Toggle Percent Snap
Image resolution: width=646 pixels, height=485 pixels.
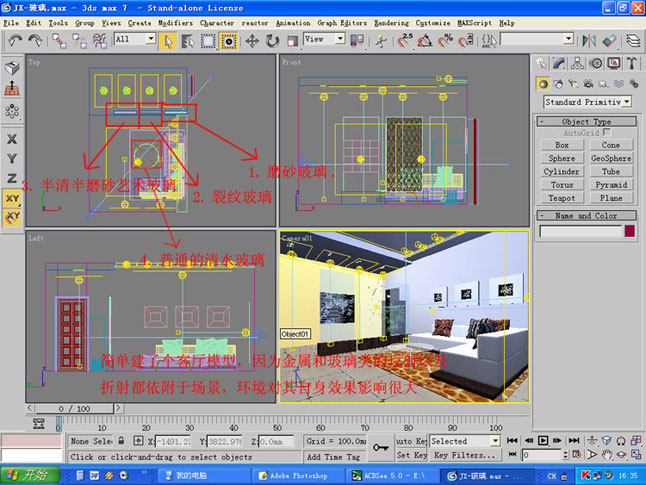[x=445, y=41]
